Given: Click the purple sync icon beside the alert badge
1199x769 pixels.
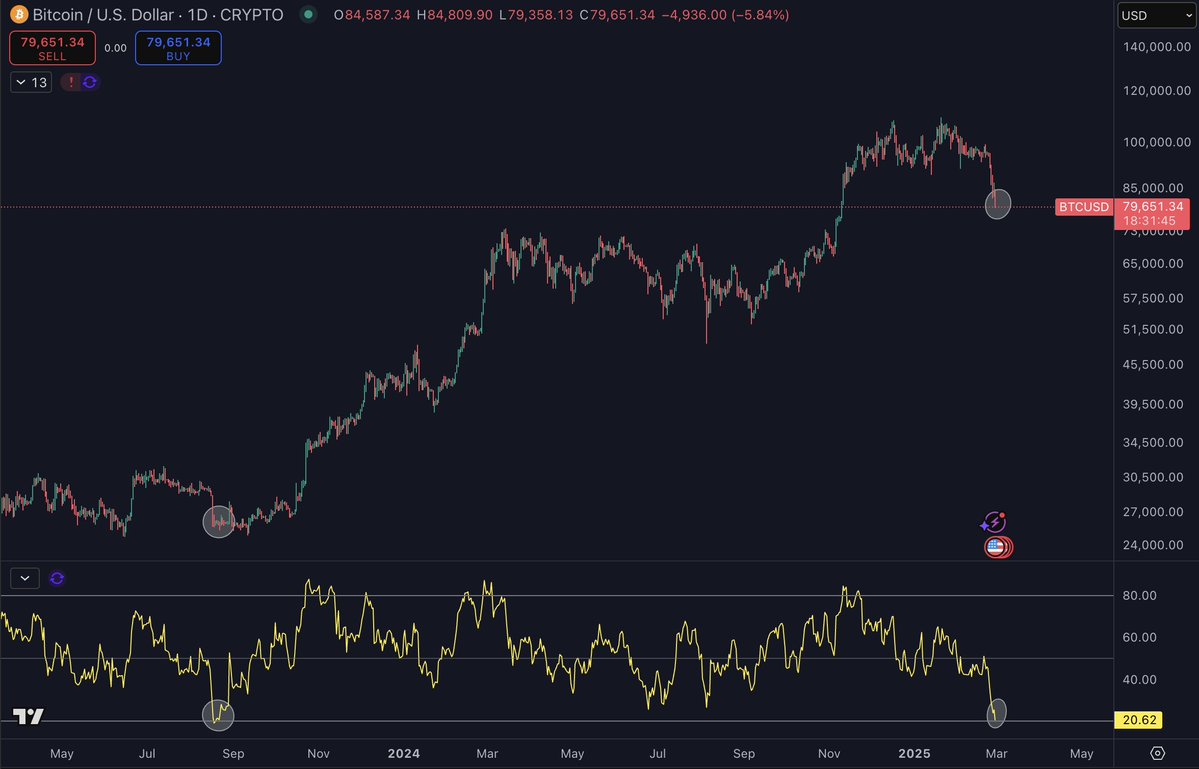Looking at the screenshot, I should click(89, 82).
